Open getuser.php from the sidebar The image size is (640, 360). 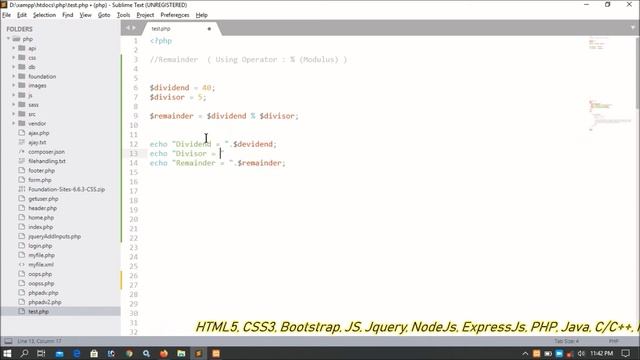tap(43, 199)
